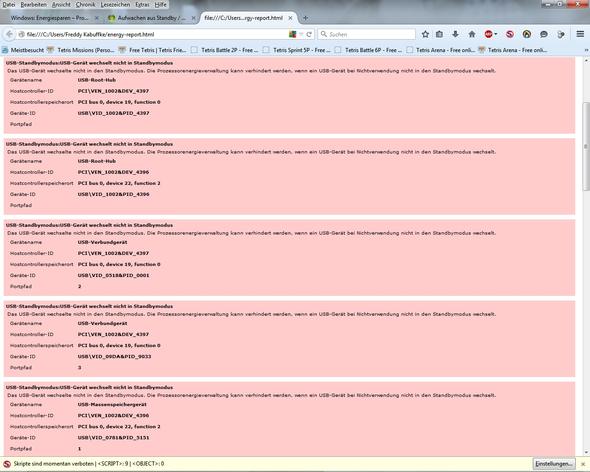Click the Adblock Plus icon
This screenshot has height=472, width=590.
488,34
